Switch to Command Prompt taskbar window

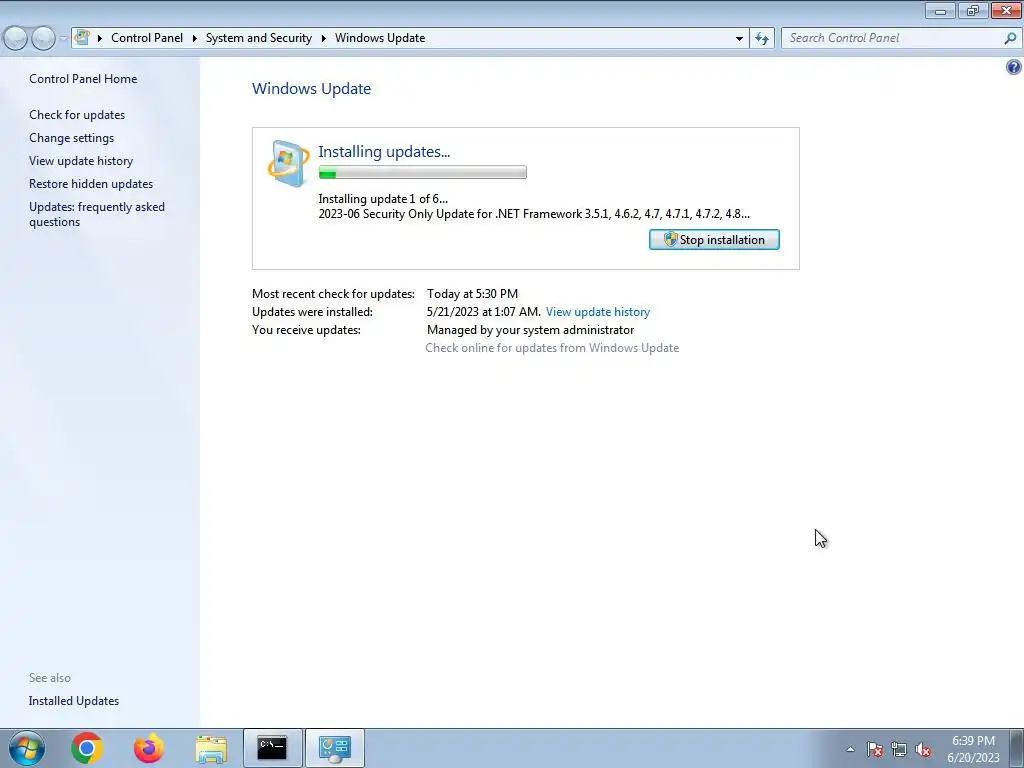272,748
